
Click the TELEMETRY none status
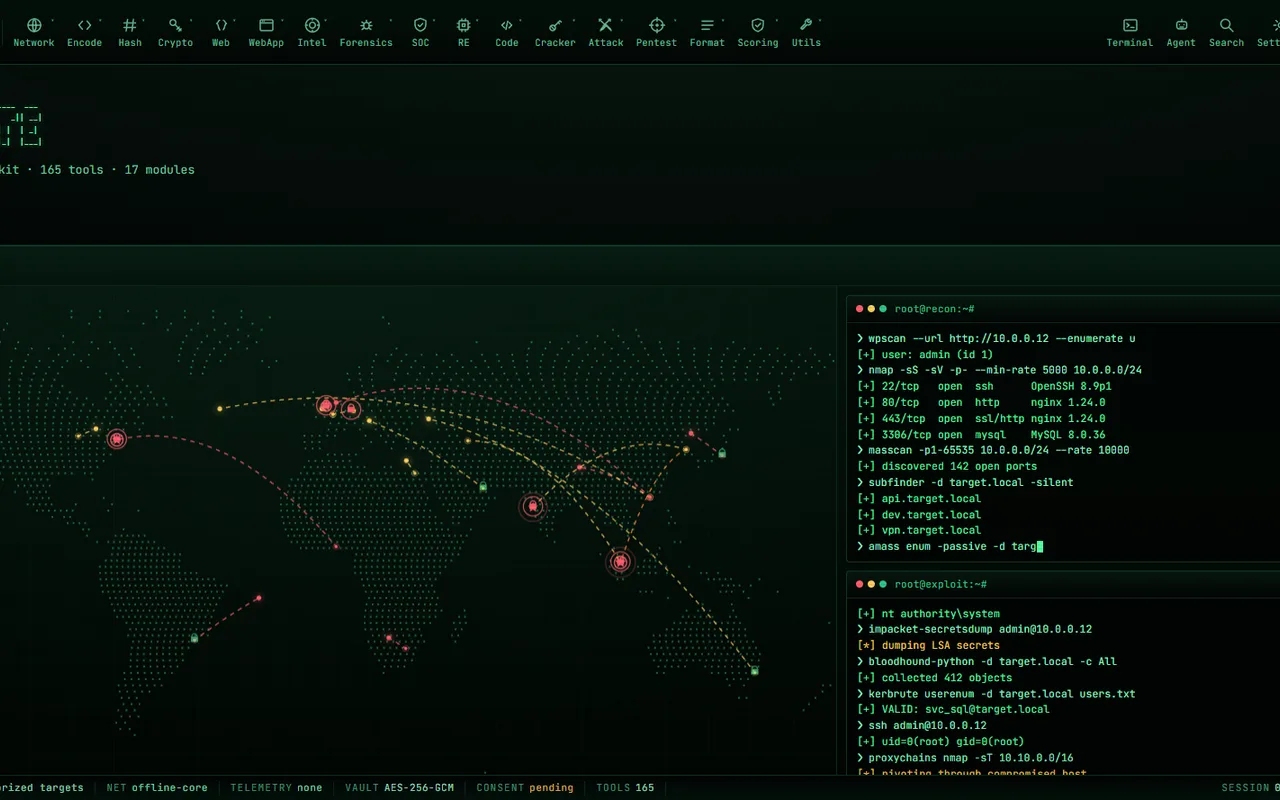[276, 788]
